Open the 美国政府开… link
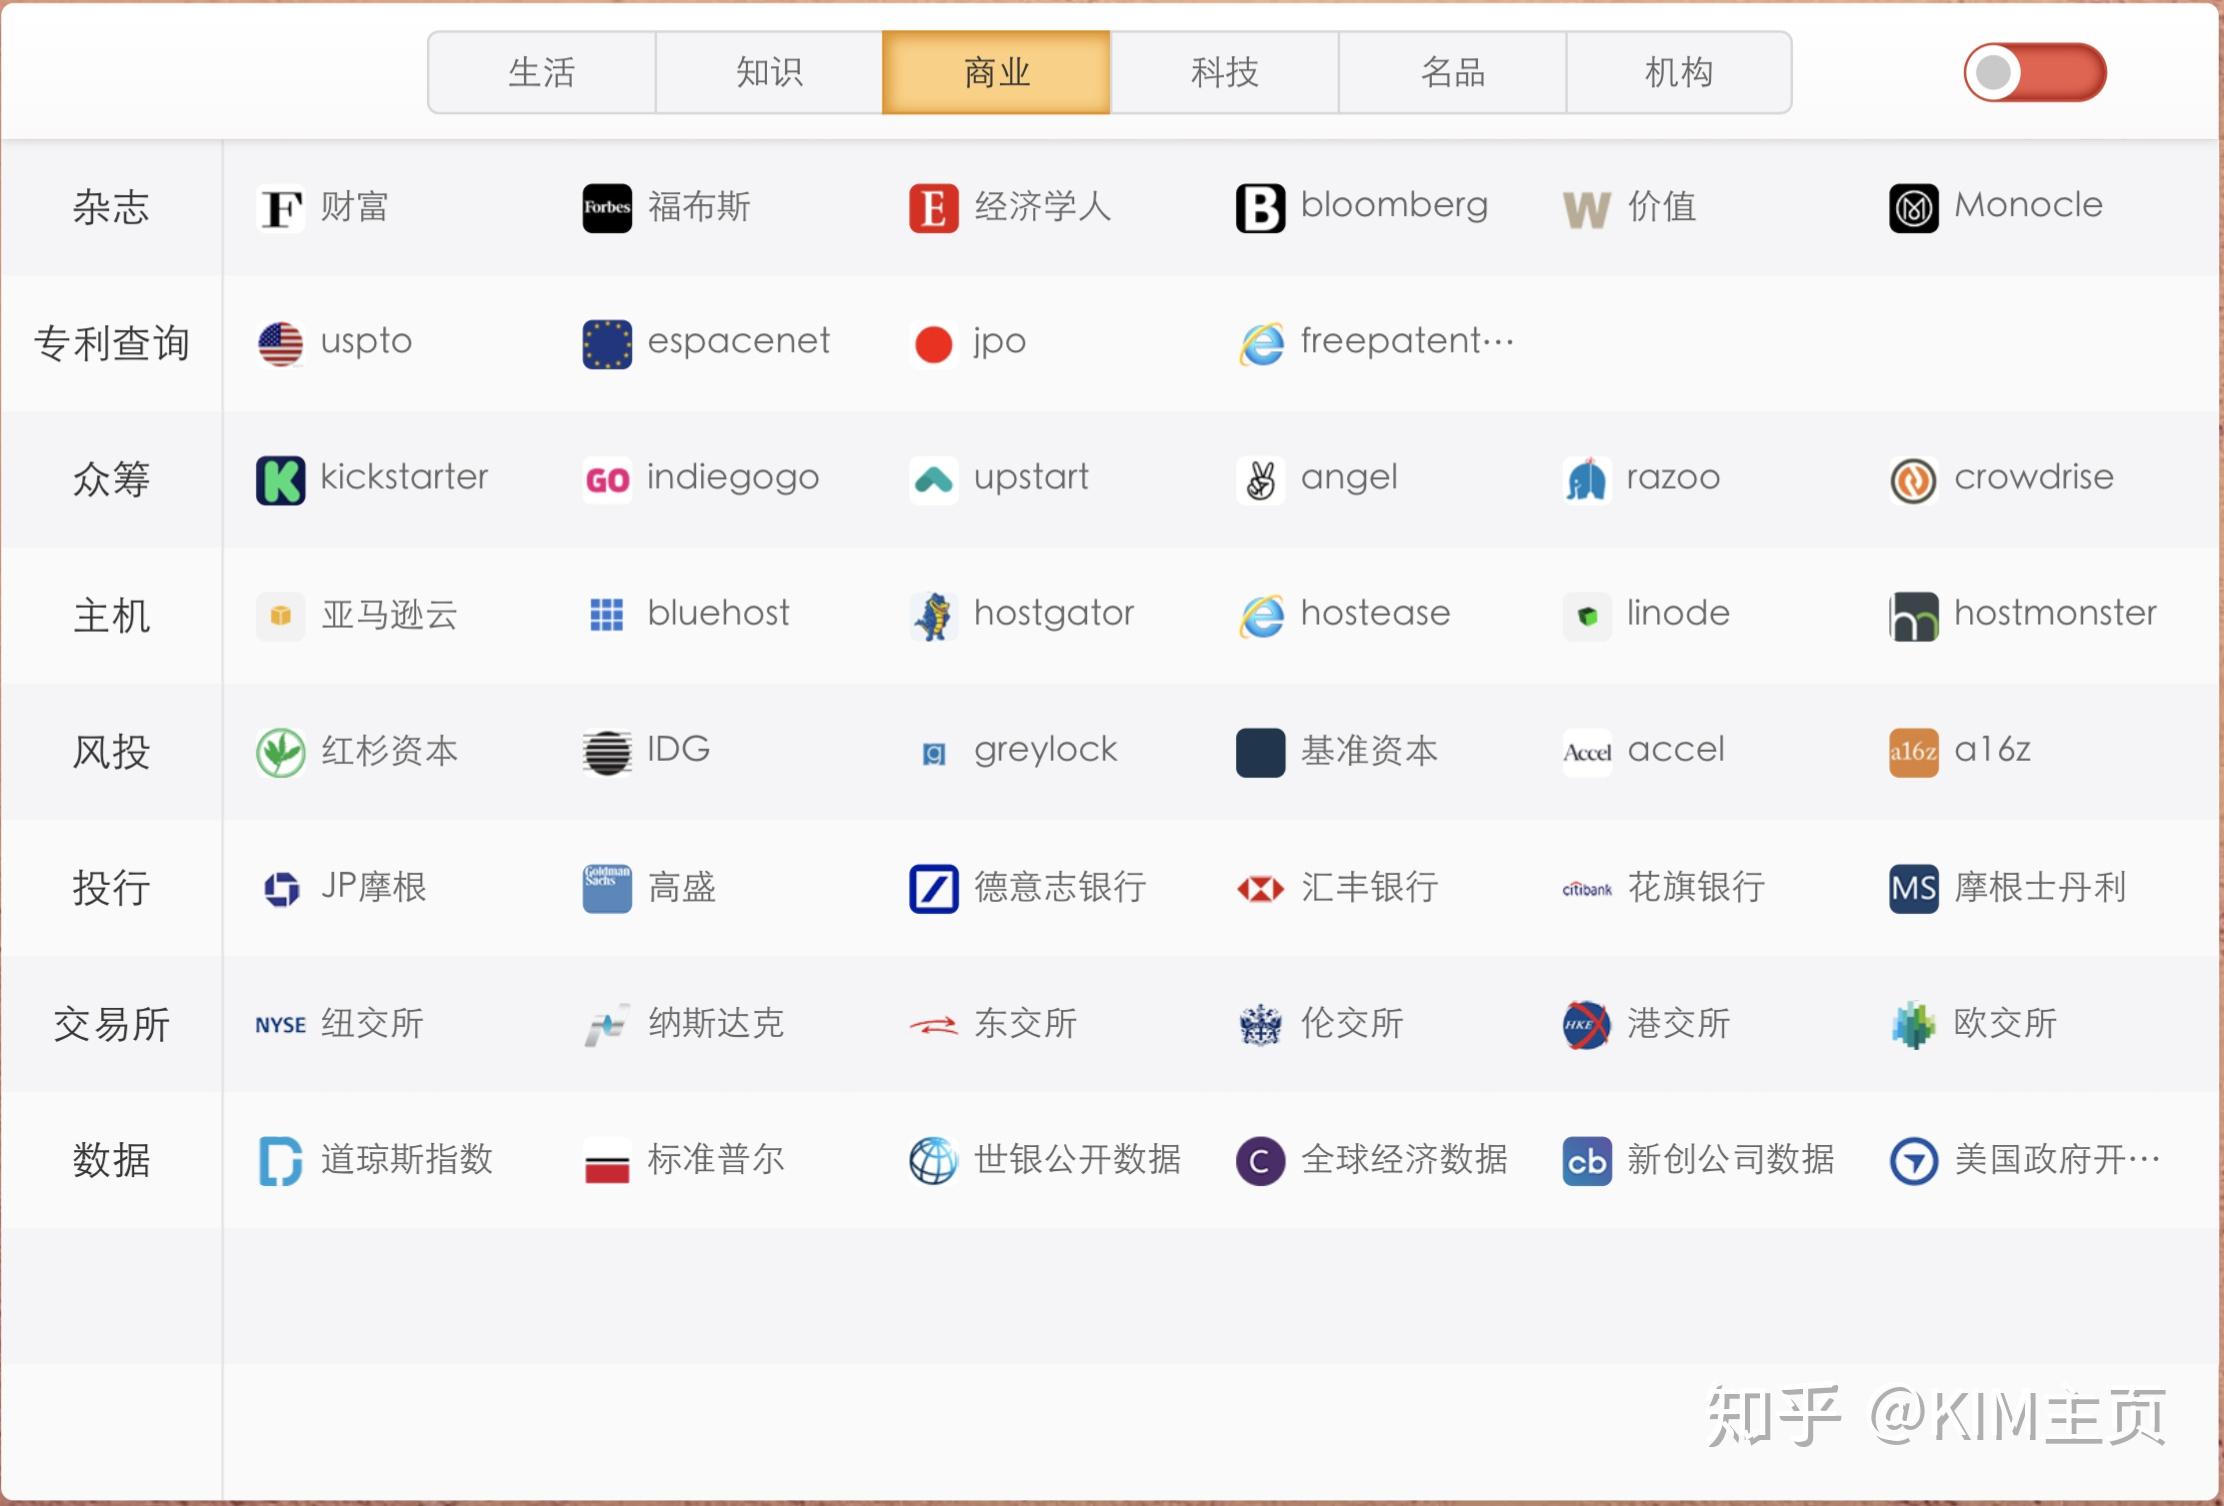The width and height of the screenshot is (2224, 1506). (x=2057, y=1159)
